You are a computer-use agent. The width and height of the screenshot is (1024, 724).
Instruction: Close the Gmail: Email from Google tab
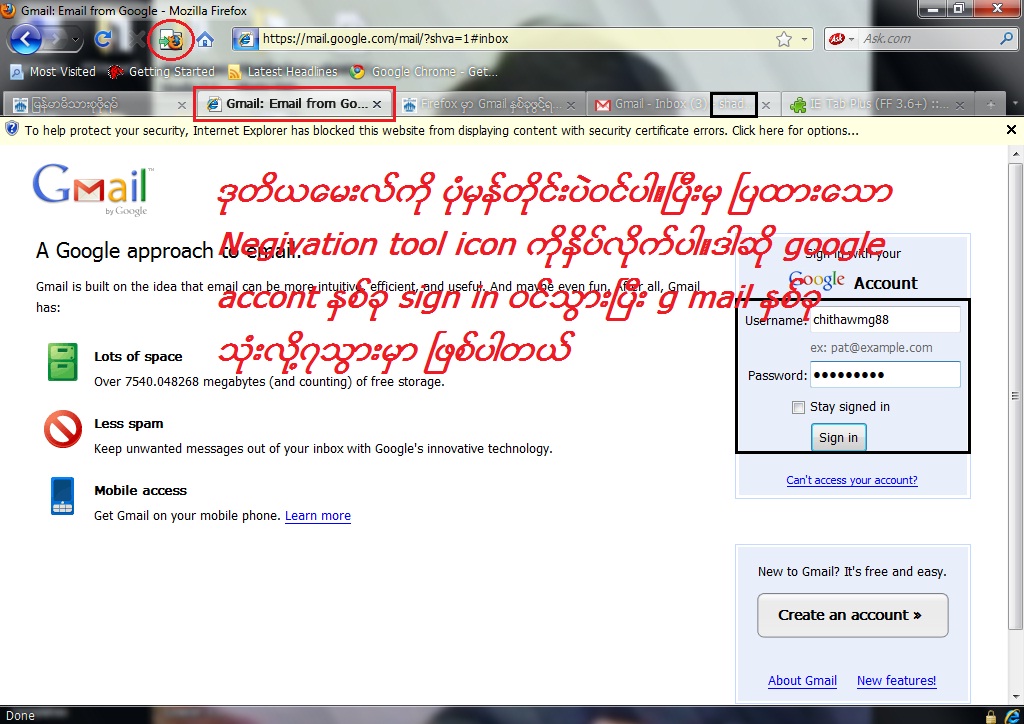[x=377, y=104]
